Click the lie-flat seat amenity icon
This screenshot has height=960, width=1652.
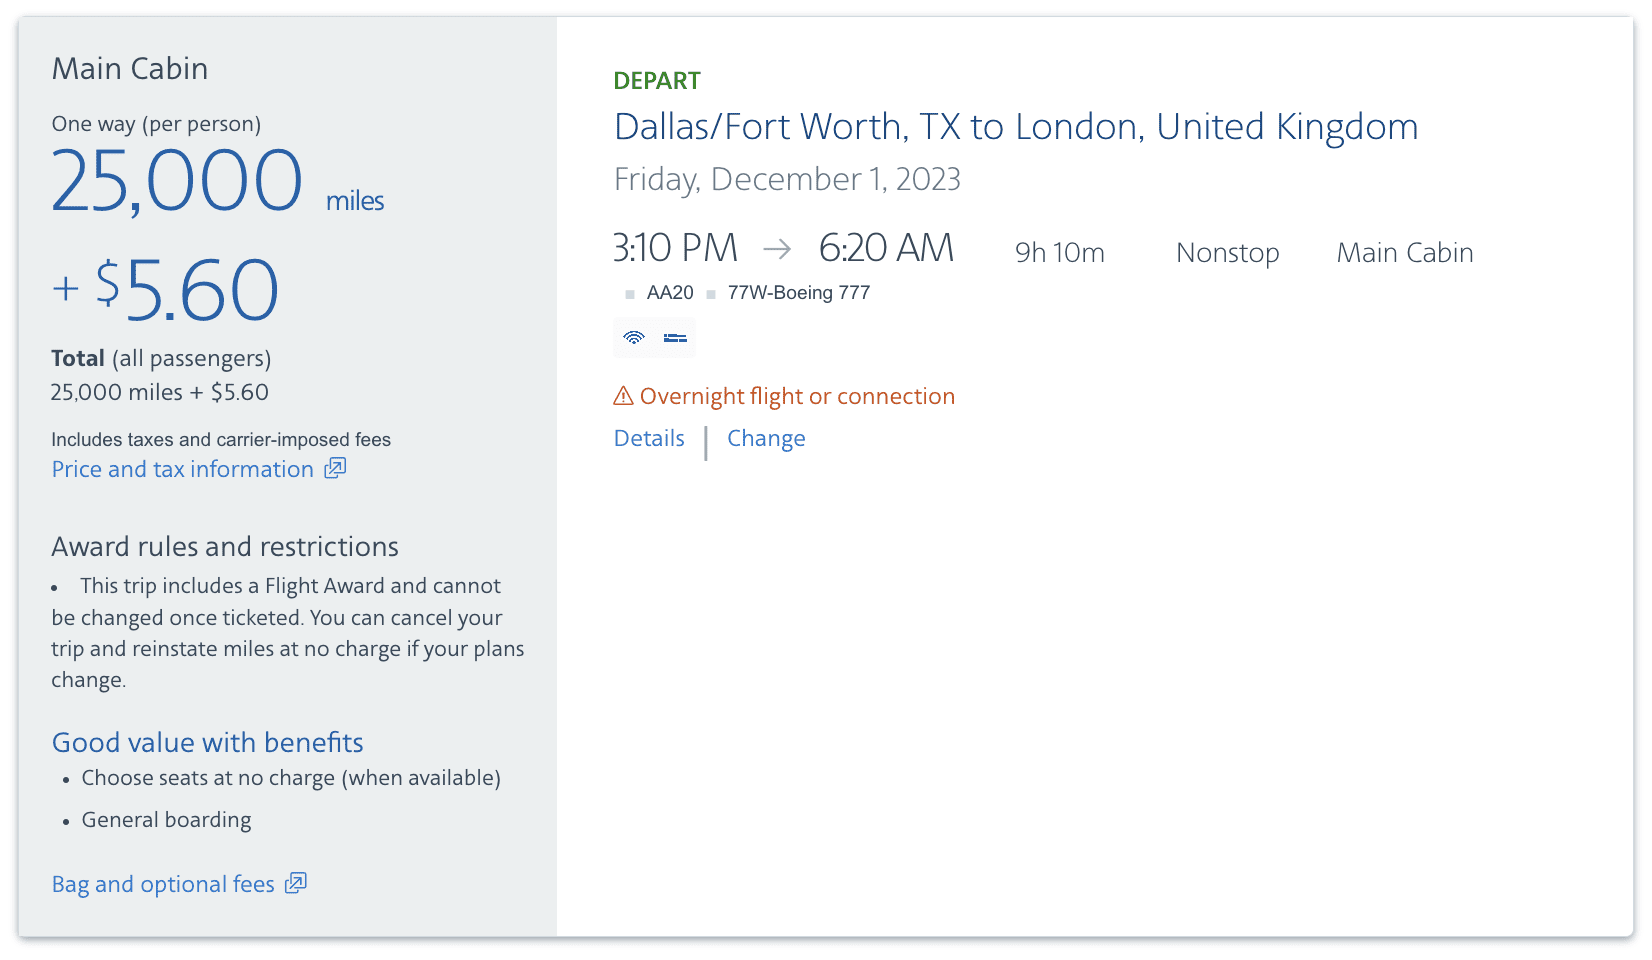pos(675,338)
